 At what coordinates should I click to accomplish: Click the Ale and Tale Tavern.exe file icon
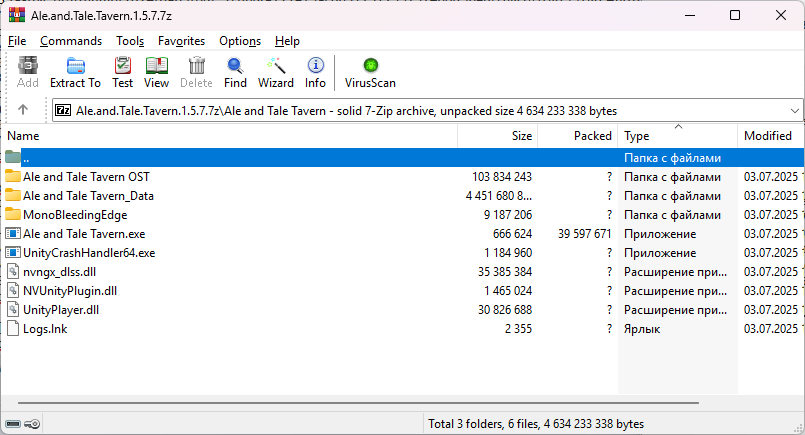13,234
